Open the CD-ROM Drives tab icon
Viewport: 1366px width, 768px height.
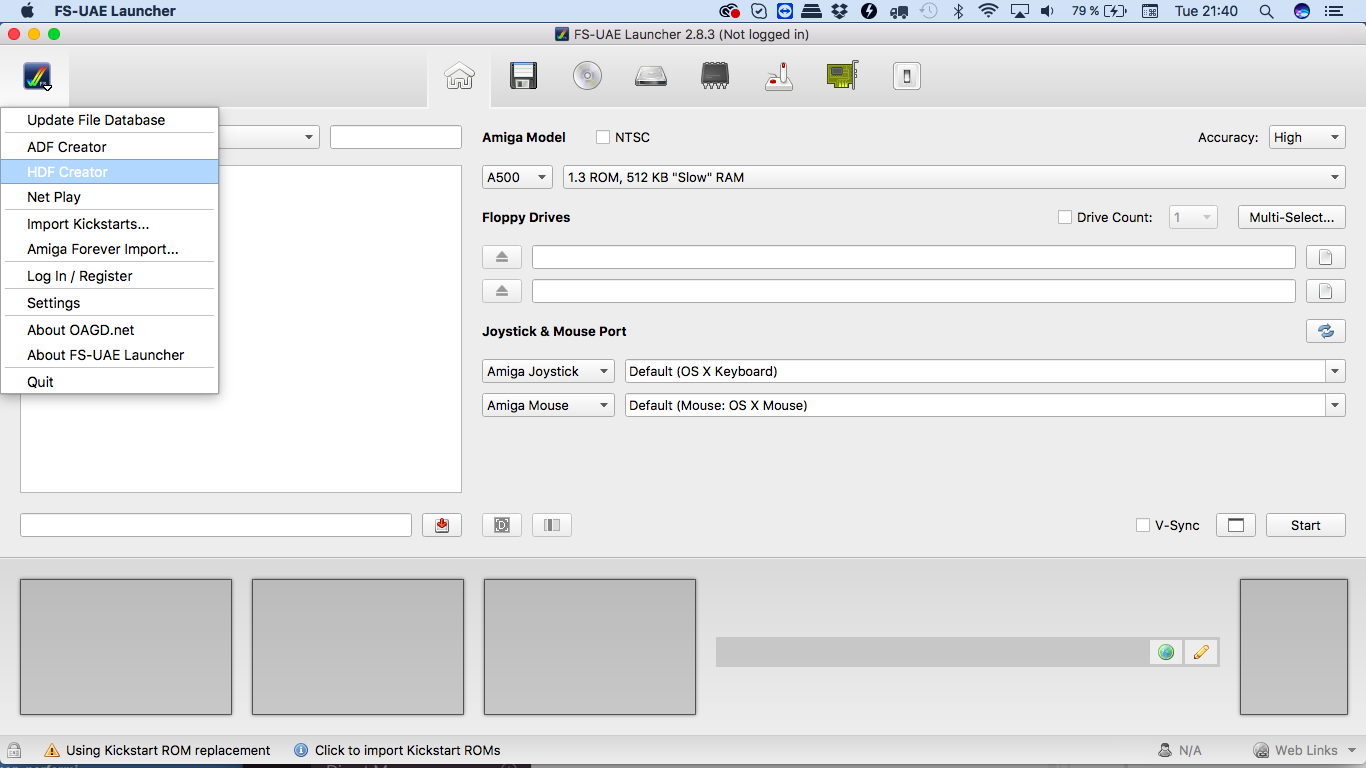click(x=587, y=76)
